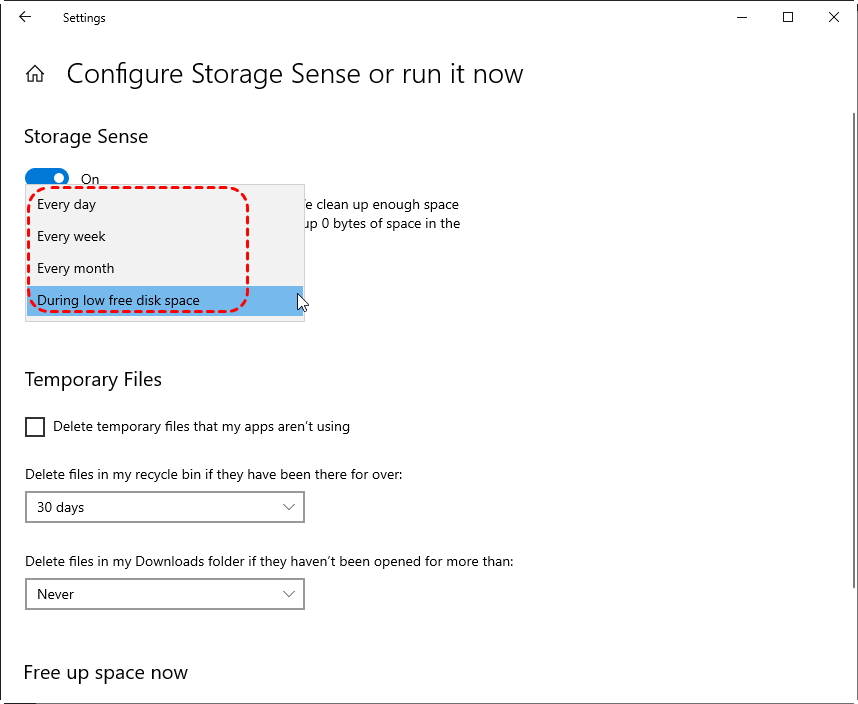Click chevron on Never combo box
The height and width of the screenshot is (704, 858).
coord(289,594)
